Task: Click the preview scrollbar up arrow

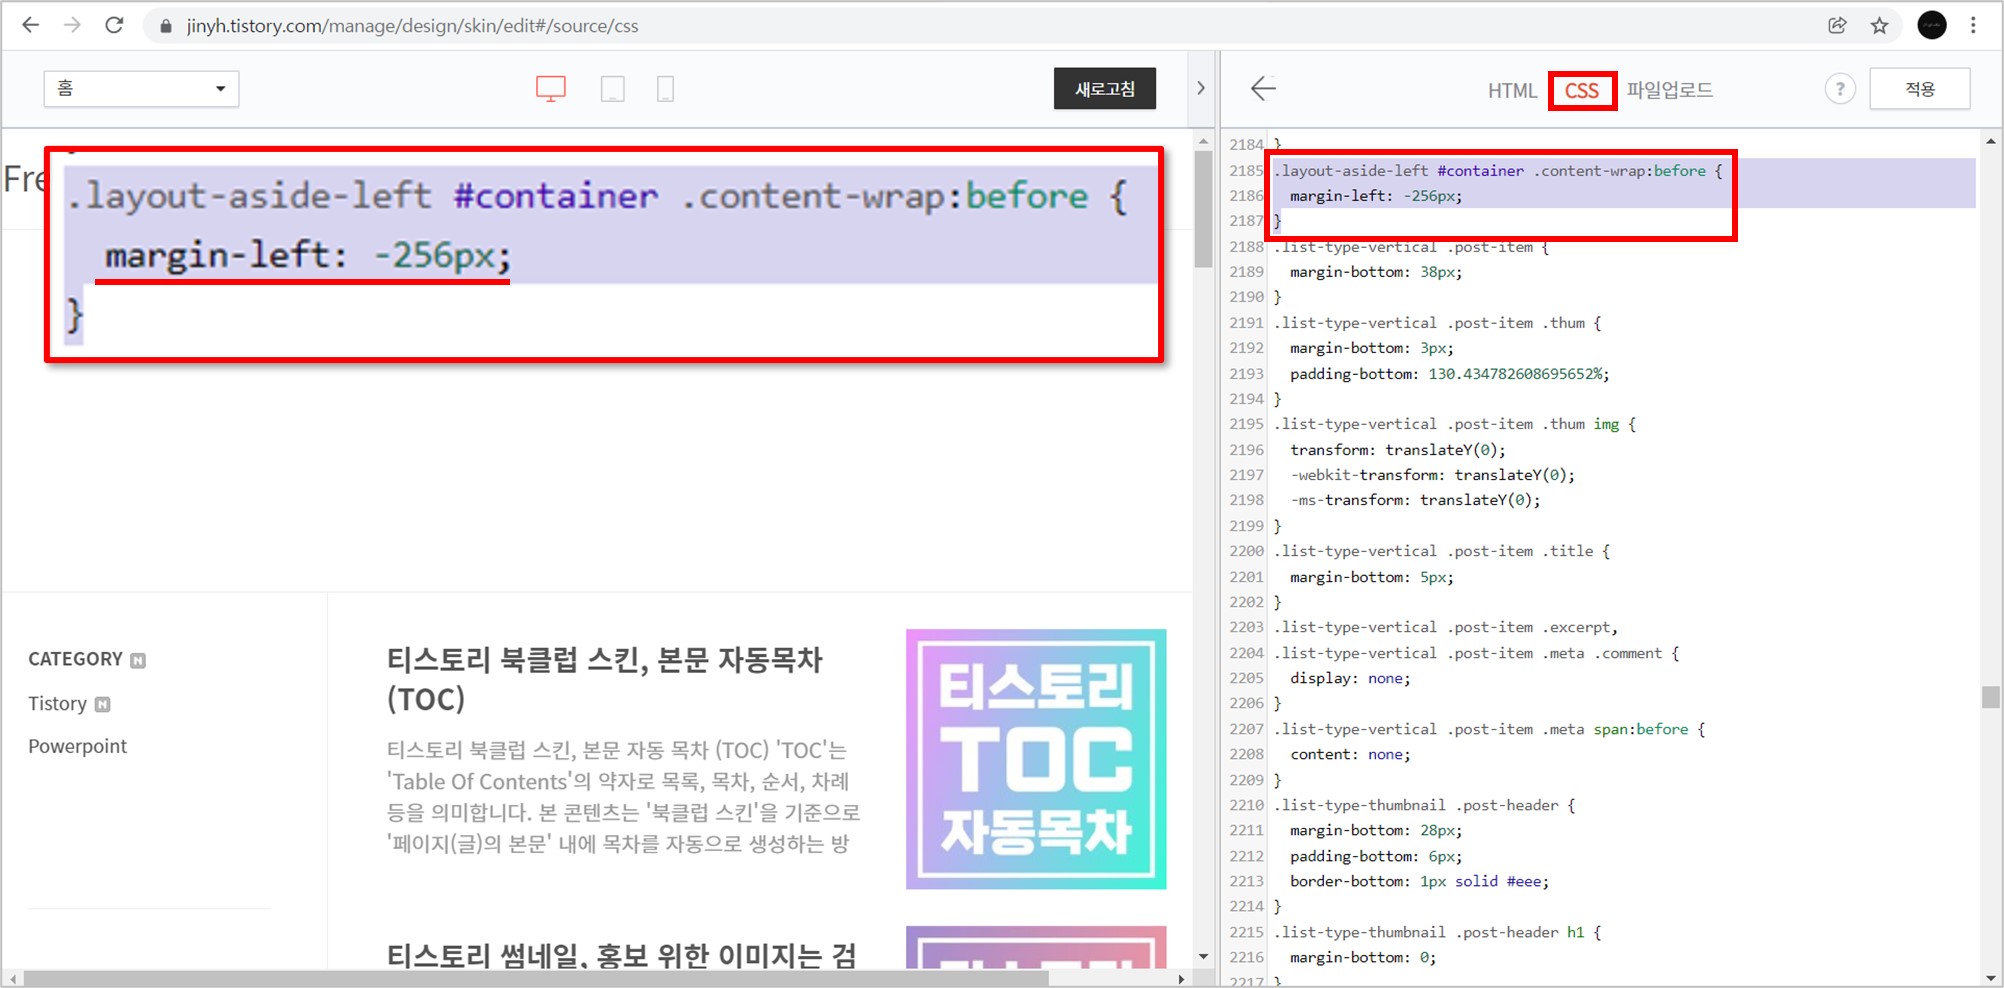Action: [1203, 142]
